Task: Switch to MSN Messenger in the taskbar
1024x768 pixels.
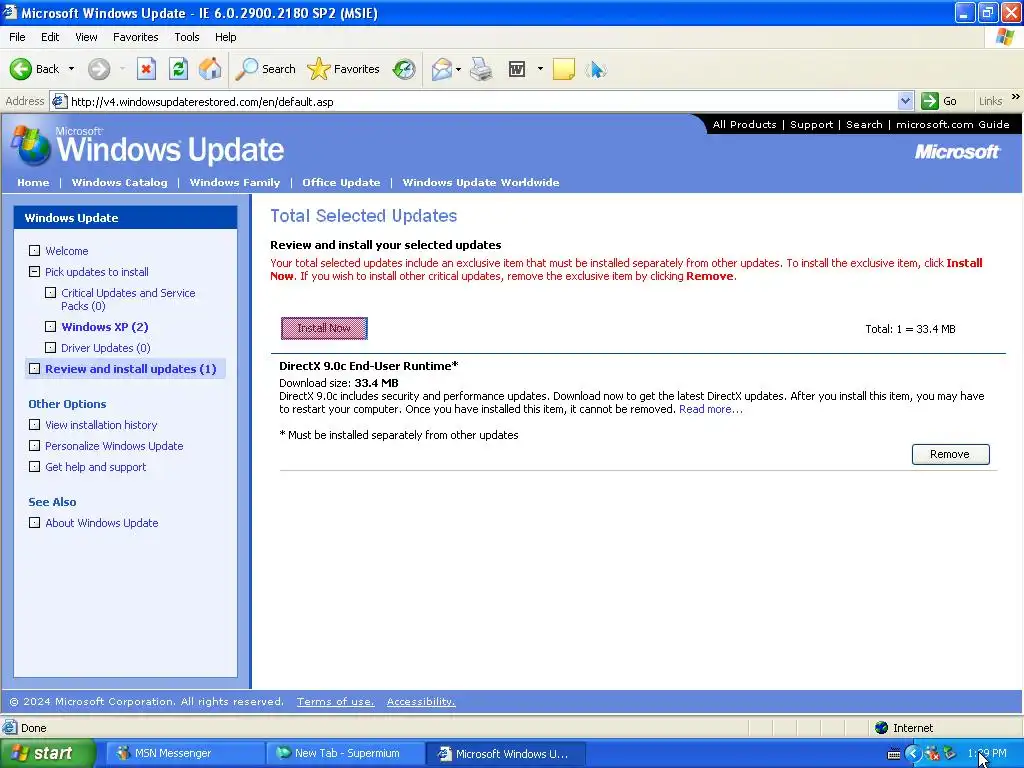Action: [x=185, y=753]
